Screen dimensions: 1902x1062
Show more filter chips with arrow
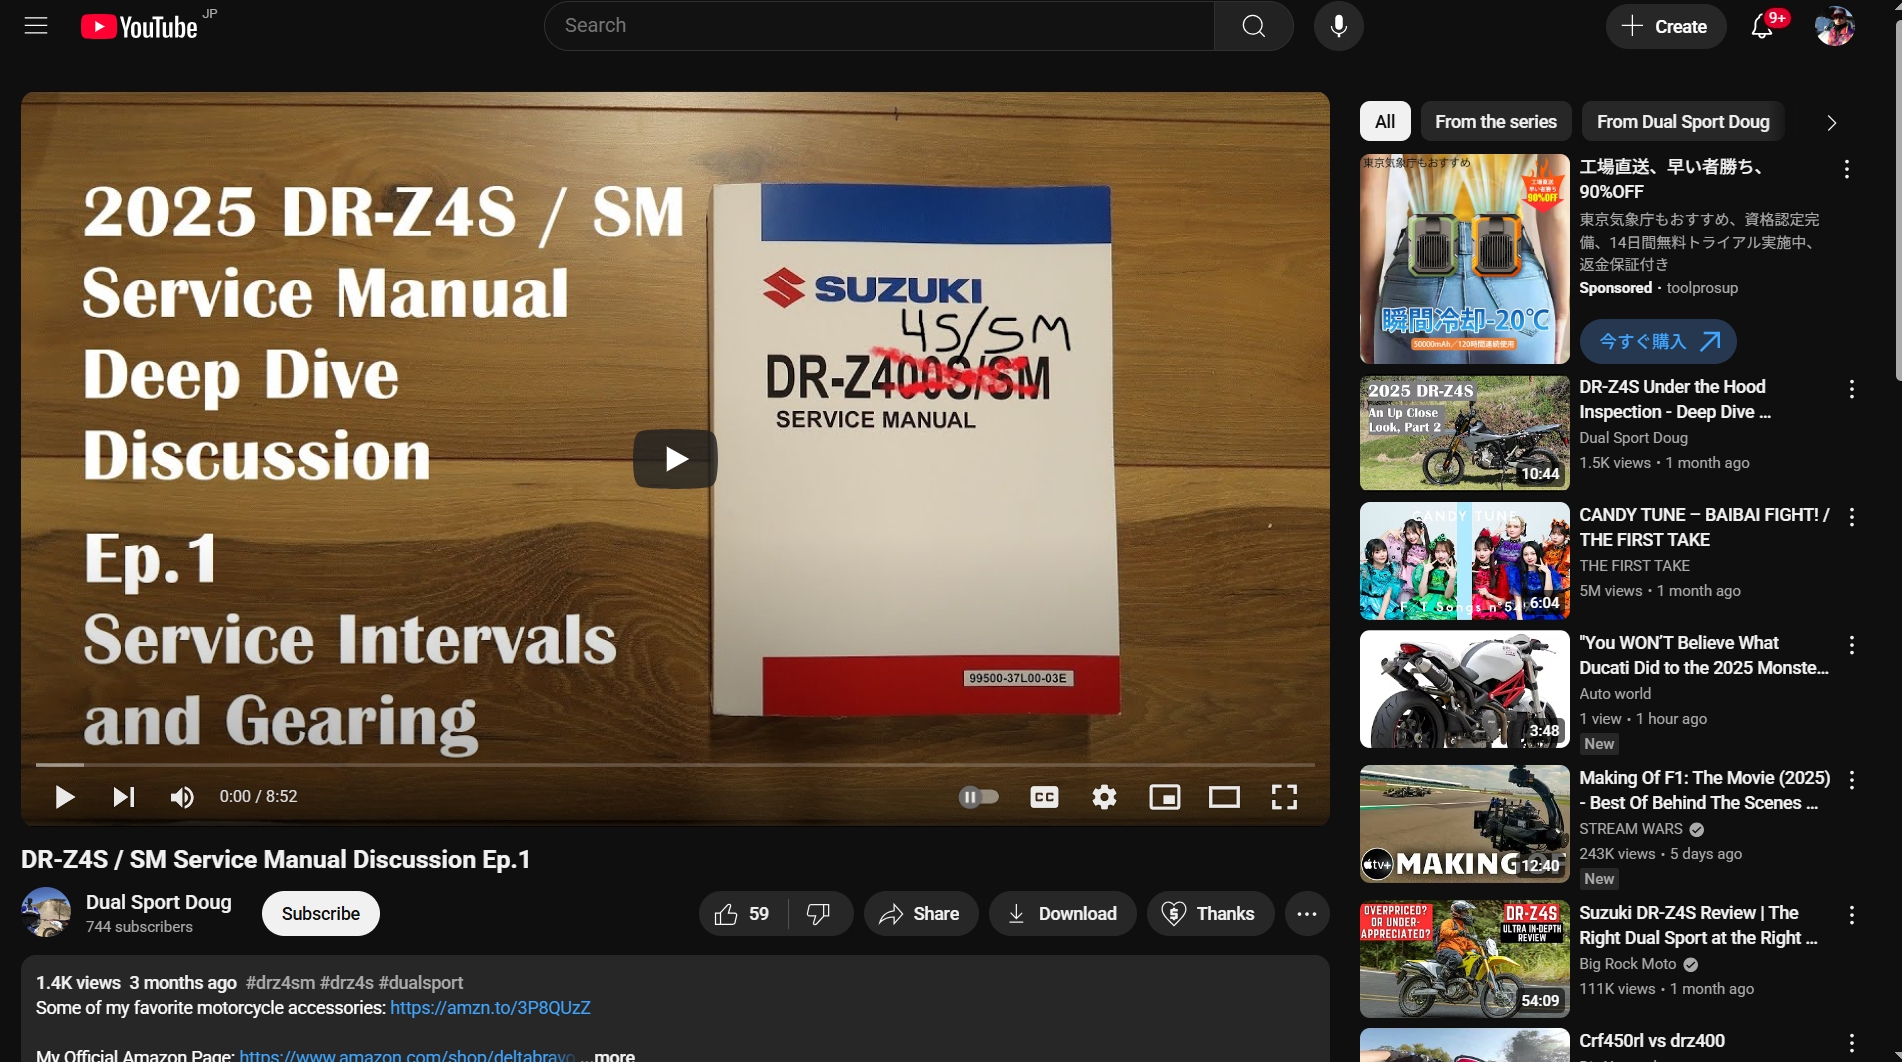[1831, 122]
